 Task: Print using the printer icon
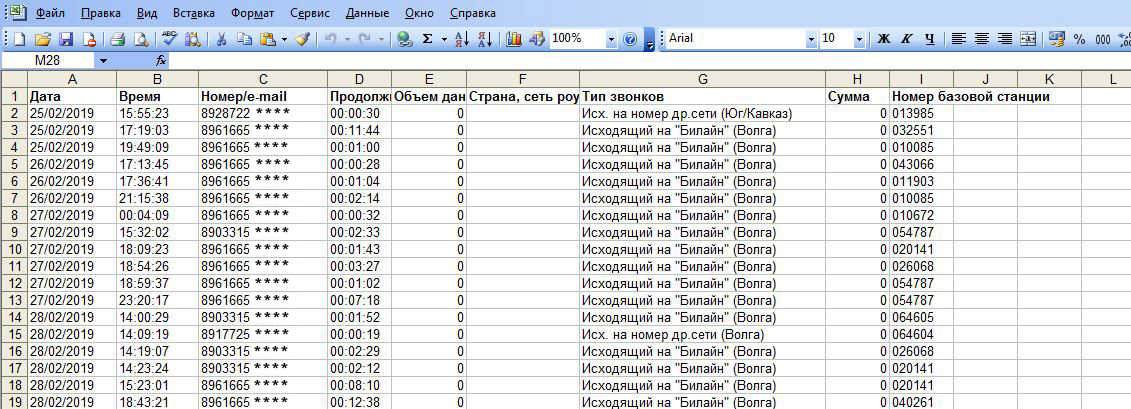(118, 40)
